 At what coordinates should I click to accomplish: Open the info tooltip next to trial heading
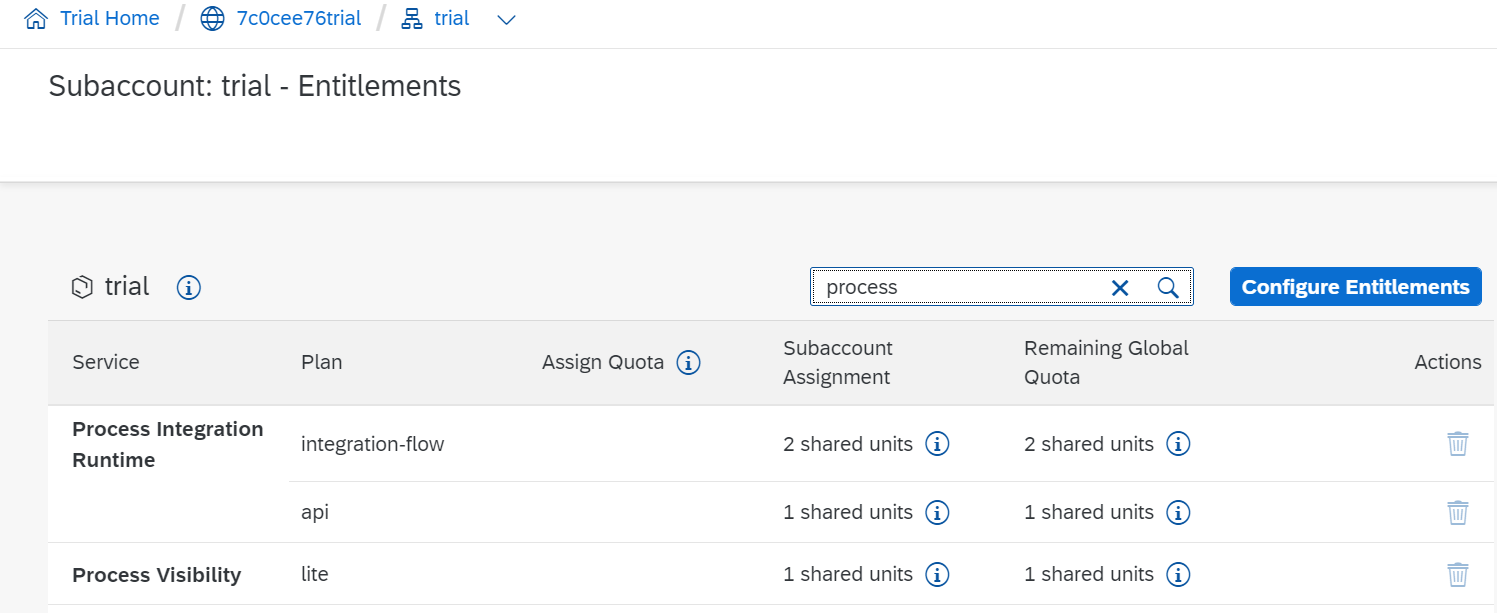[187, 287]
